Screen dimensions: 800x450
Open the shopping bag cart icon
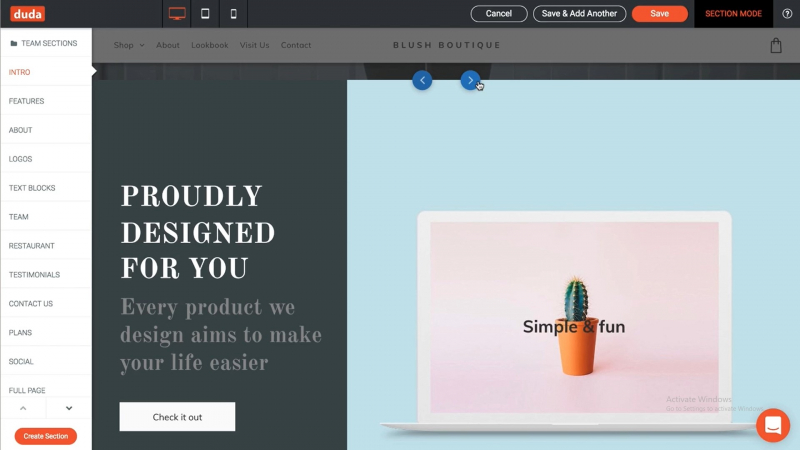point(776,45)
